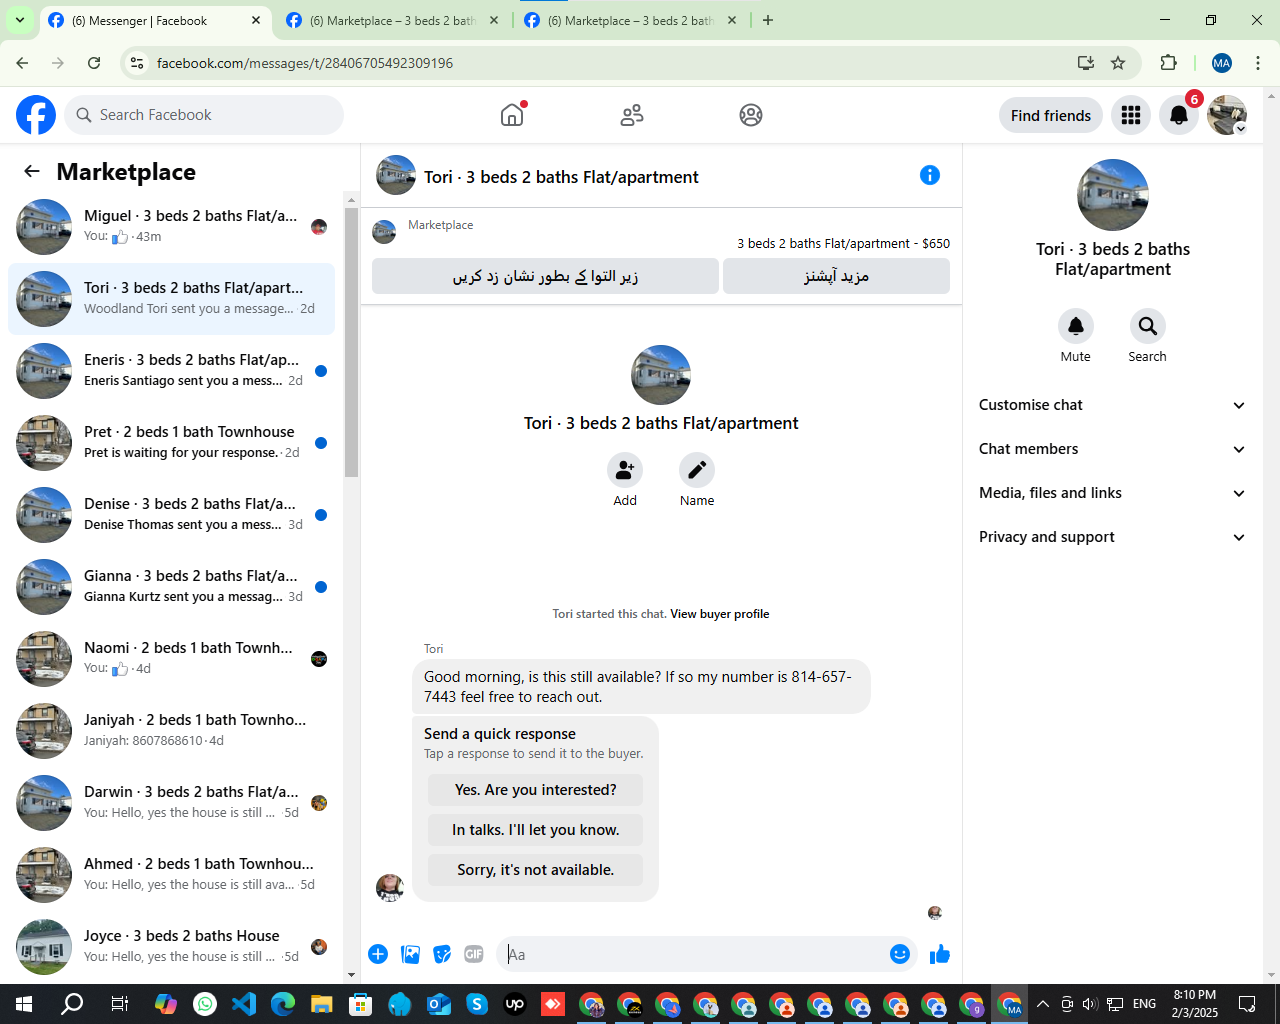Edit the chat name

[697, 470]
